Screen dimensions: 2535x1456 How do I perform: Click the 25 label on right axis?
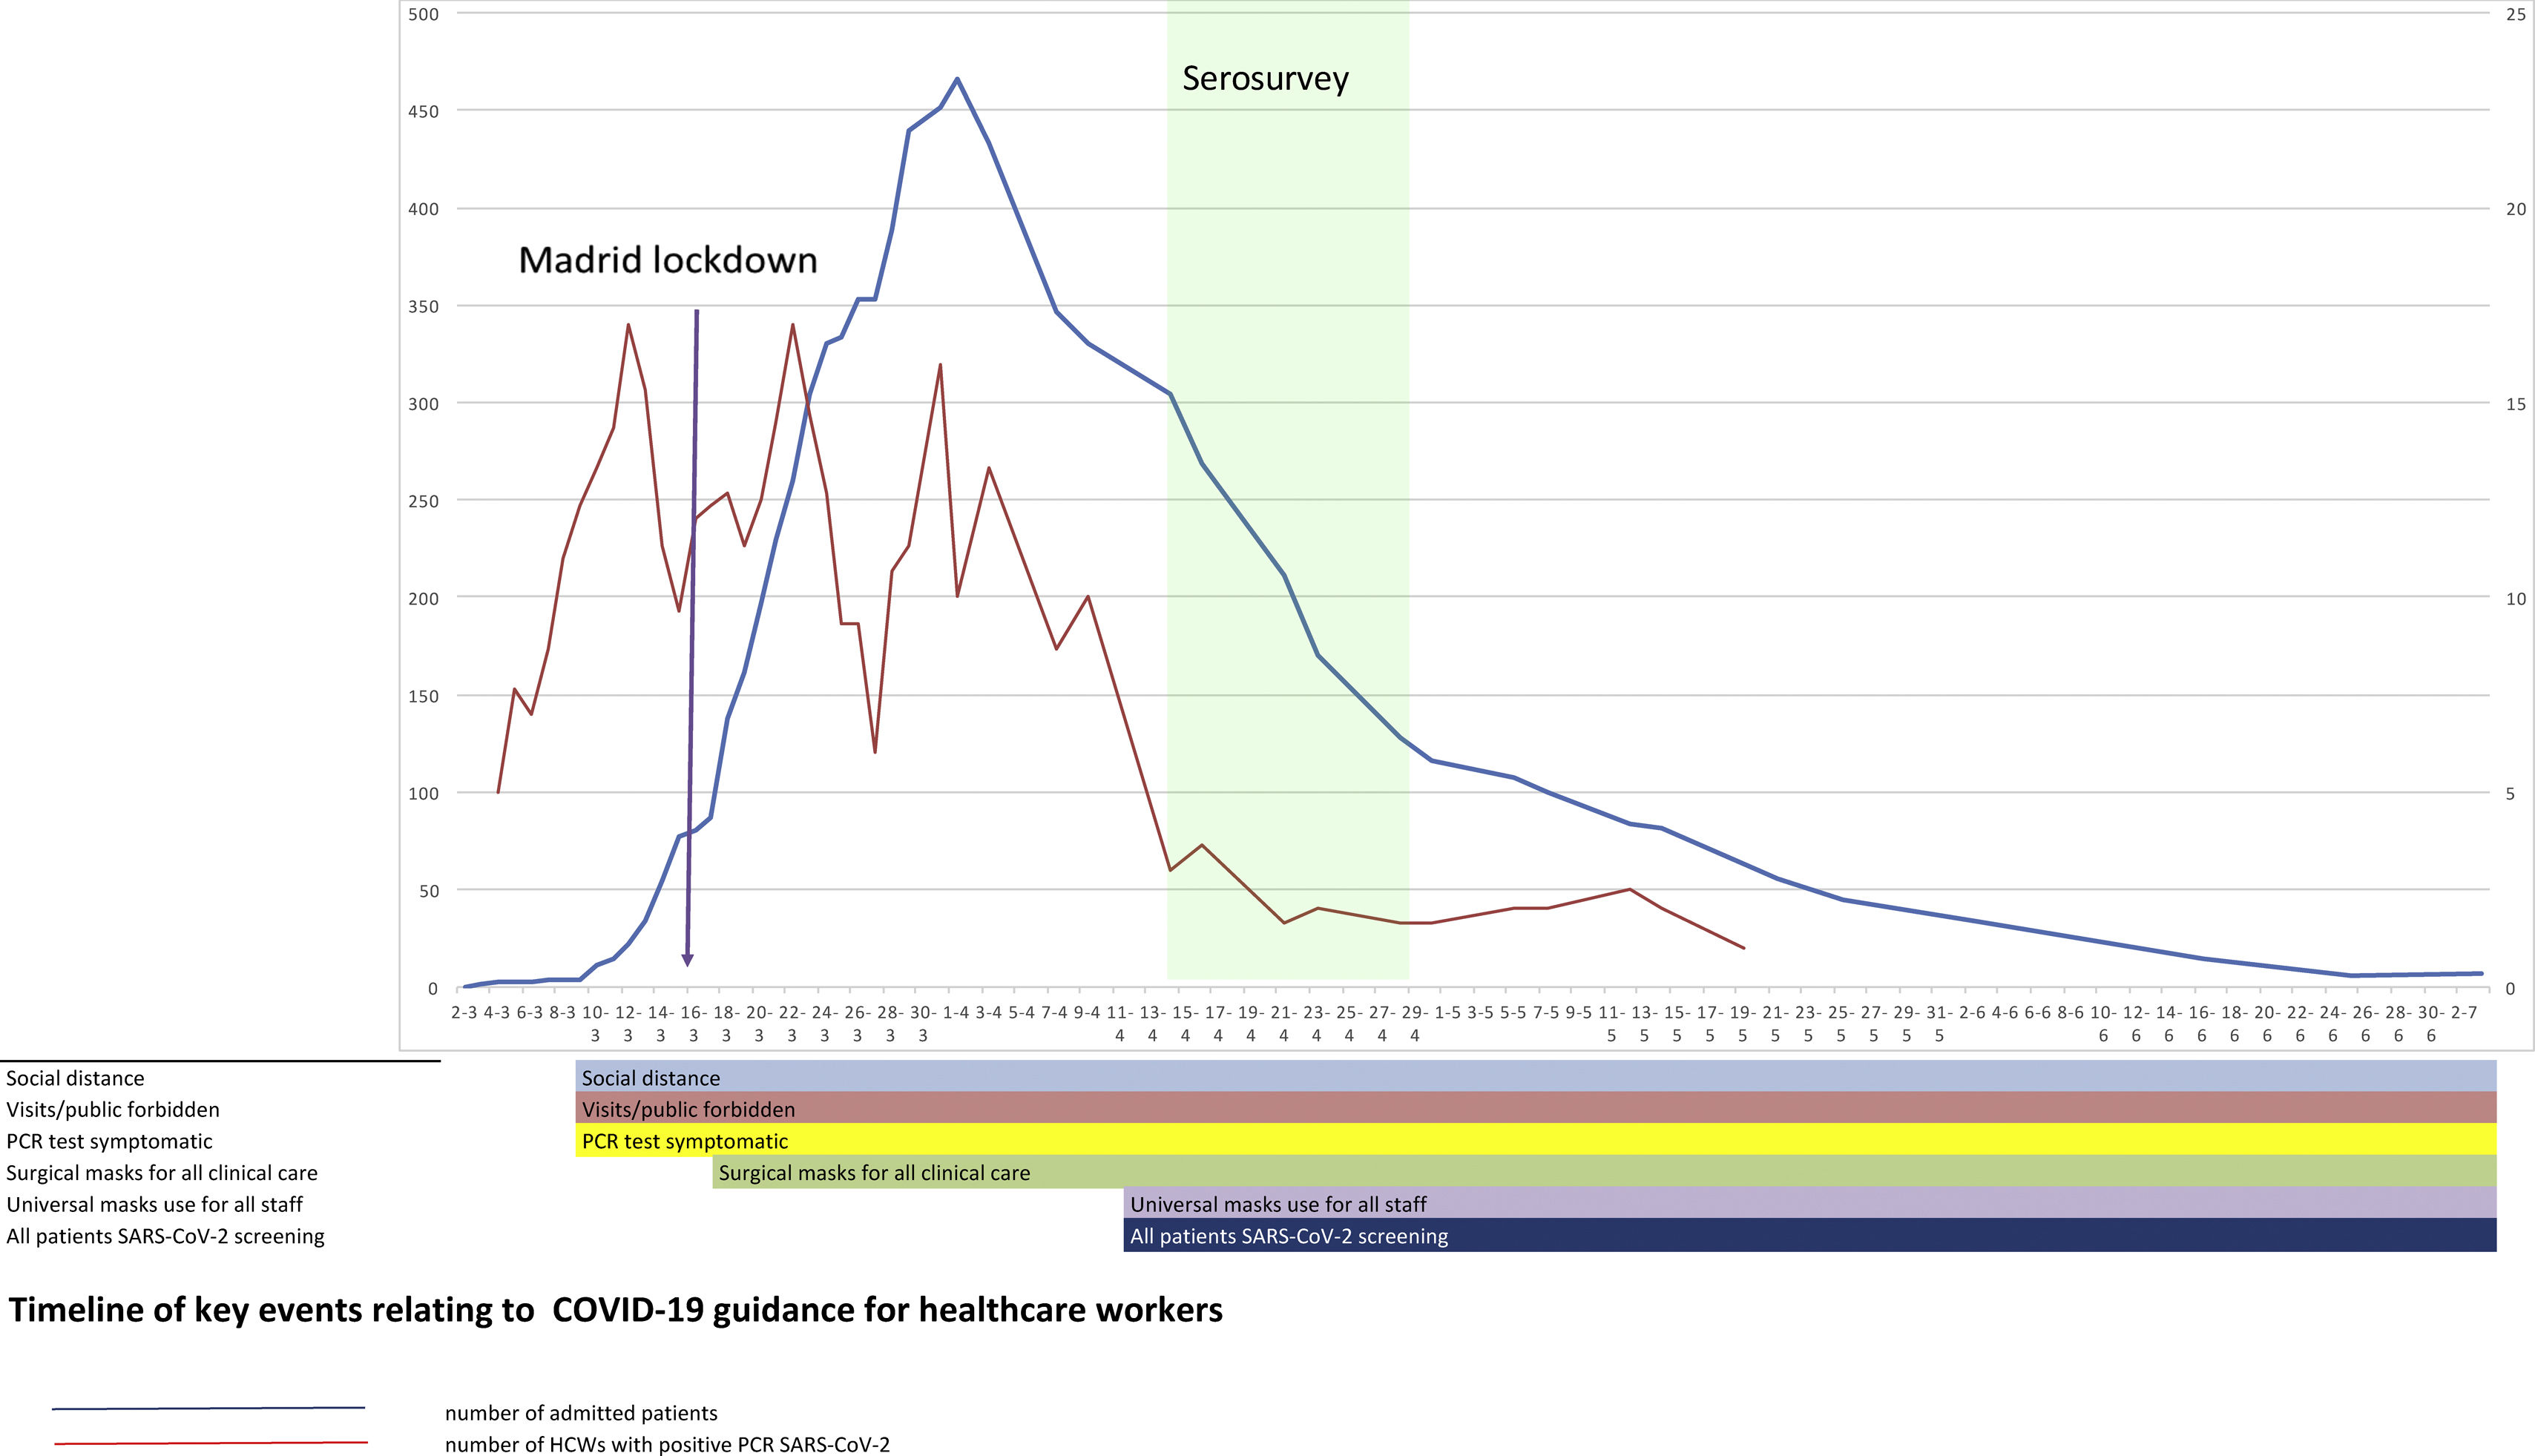pos(2515,14)
